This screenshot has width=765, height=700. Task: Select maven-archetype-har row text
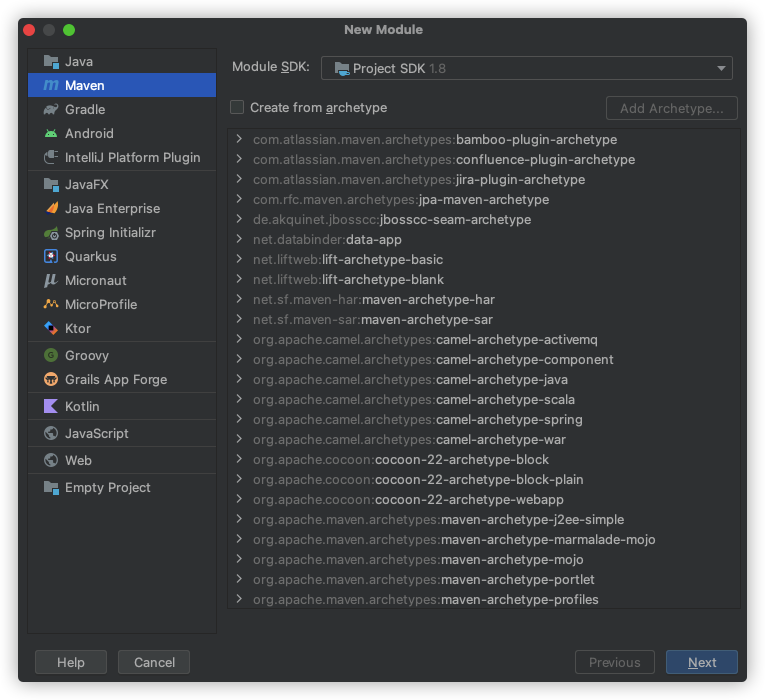[374, 300]
